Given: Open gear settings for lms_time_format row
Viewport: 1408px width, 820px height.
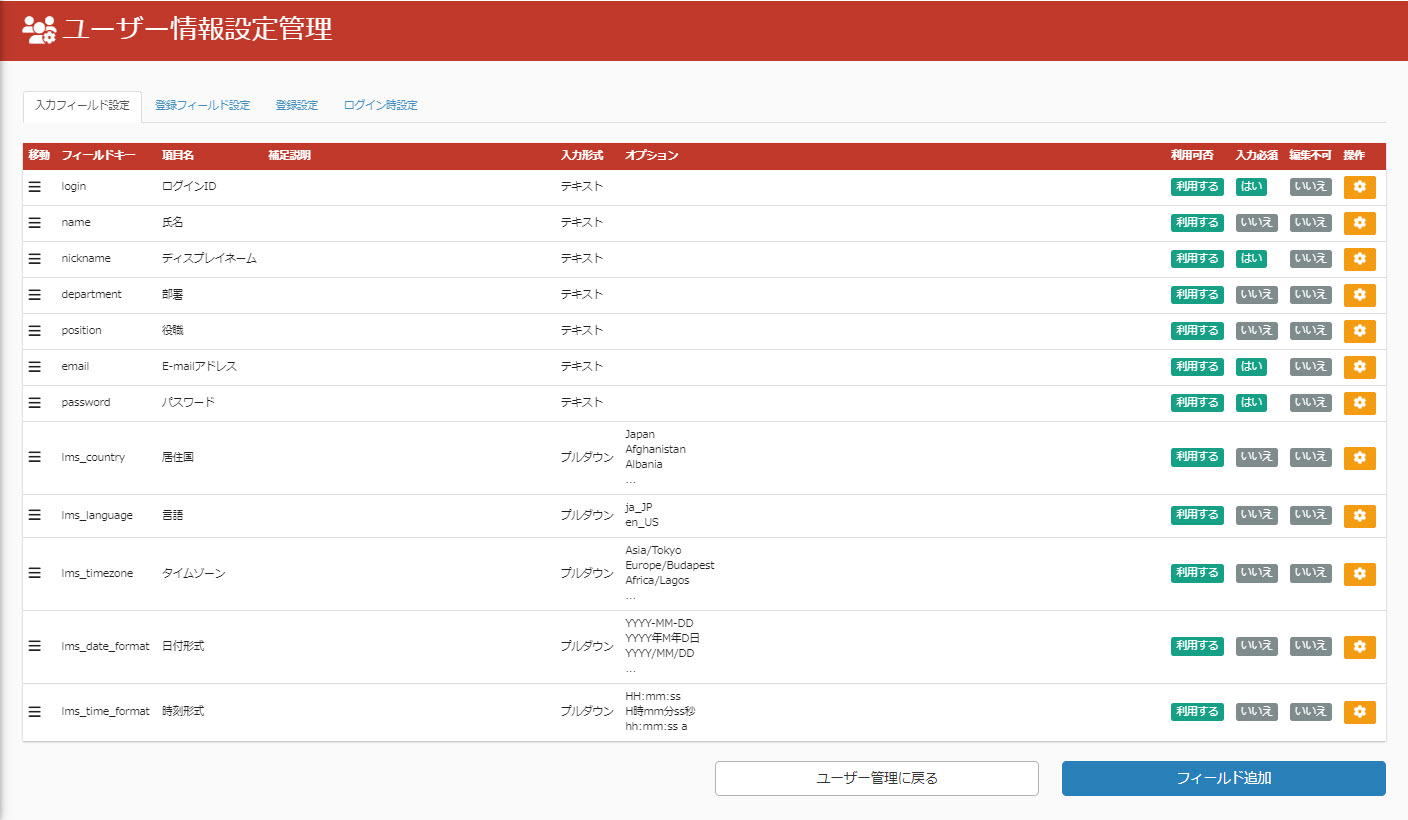Looking at the screenshot, I should 1359,712.
